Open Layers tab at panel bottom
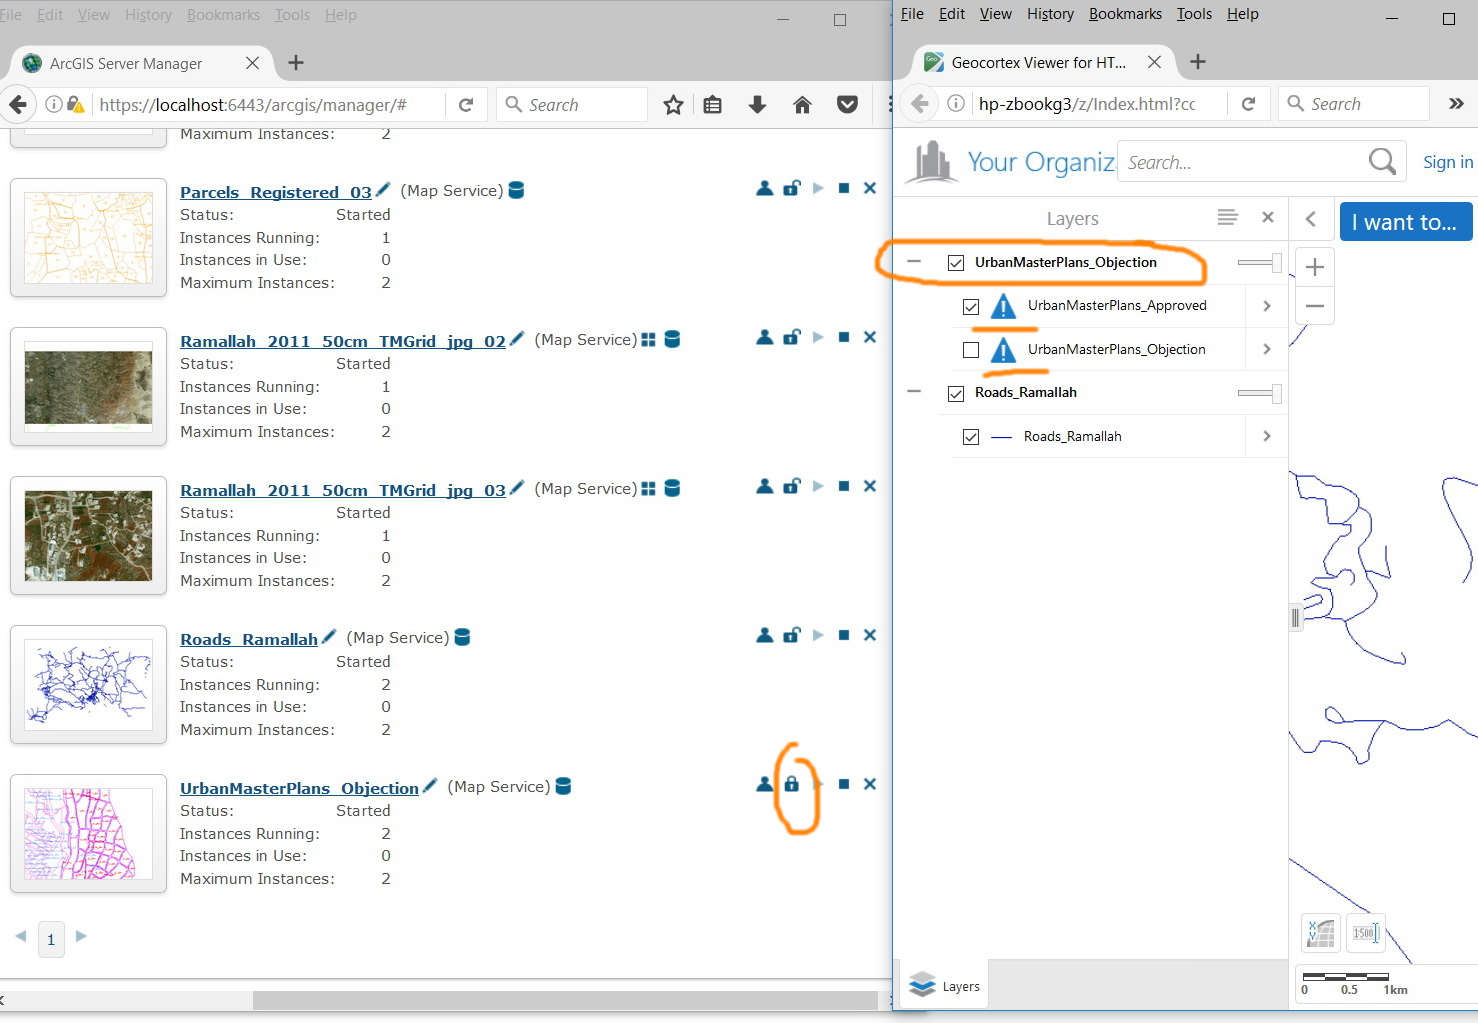The width and height of the screenshot is (1478, 1023). pos(945,986)
